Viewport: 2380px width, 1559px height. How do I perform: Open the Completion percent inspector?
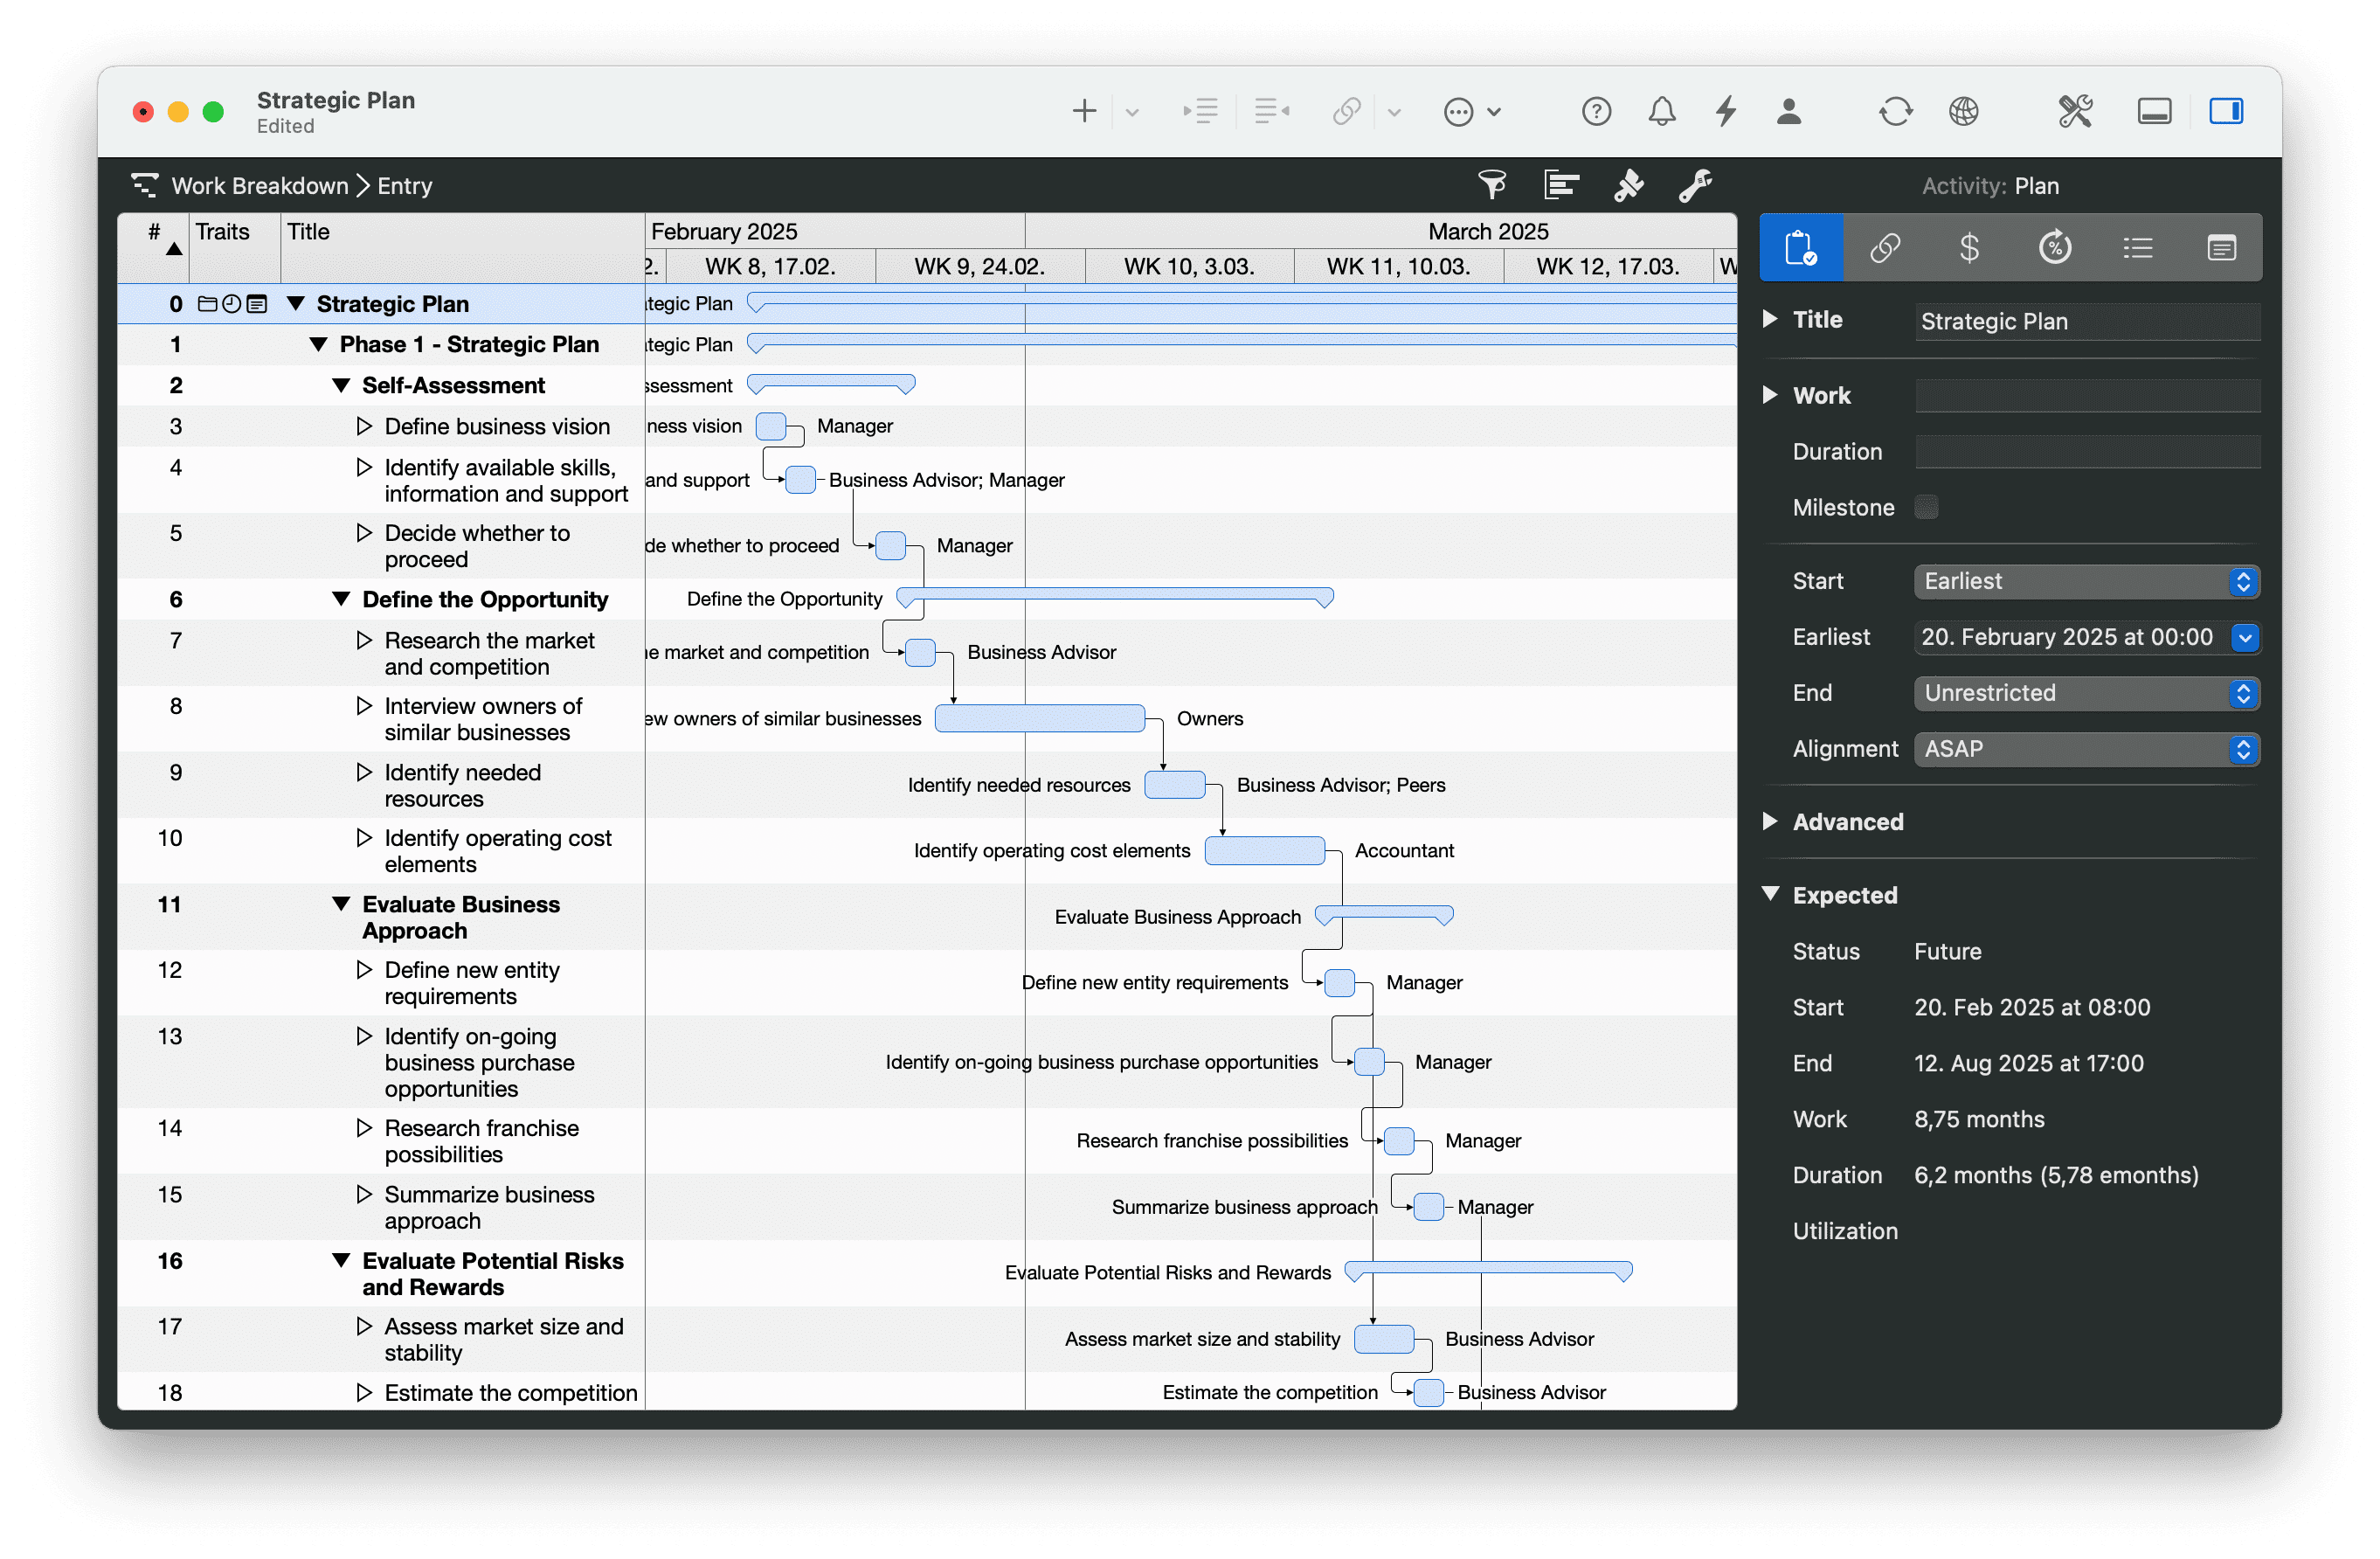click(x=2055, y=247)
